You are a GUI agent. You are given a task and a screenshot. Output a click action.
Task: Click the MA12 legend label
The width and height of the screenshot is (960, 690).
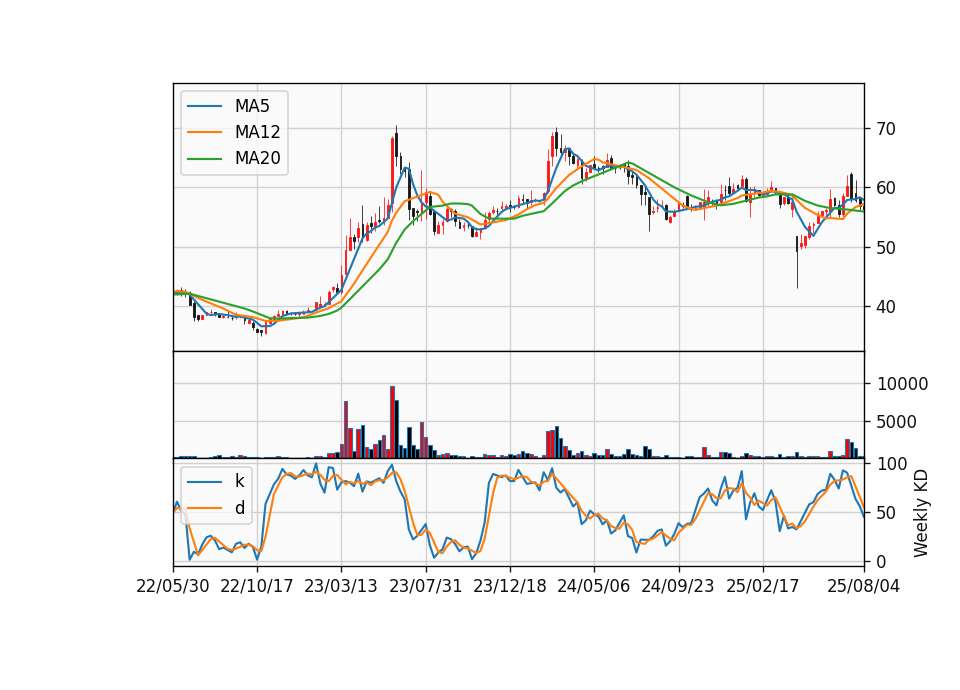tap(257, 132)
